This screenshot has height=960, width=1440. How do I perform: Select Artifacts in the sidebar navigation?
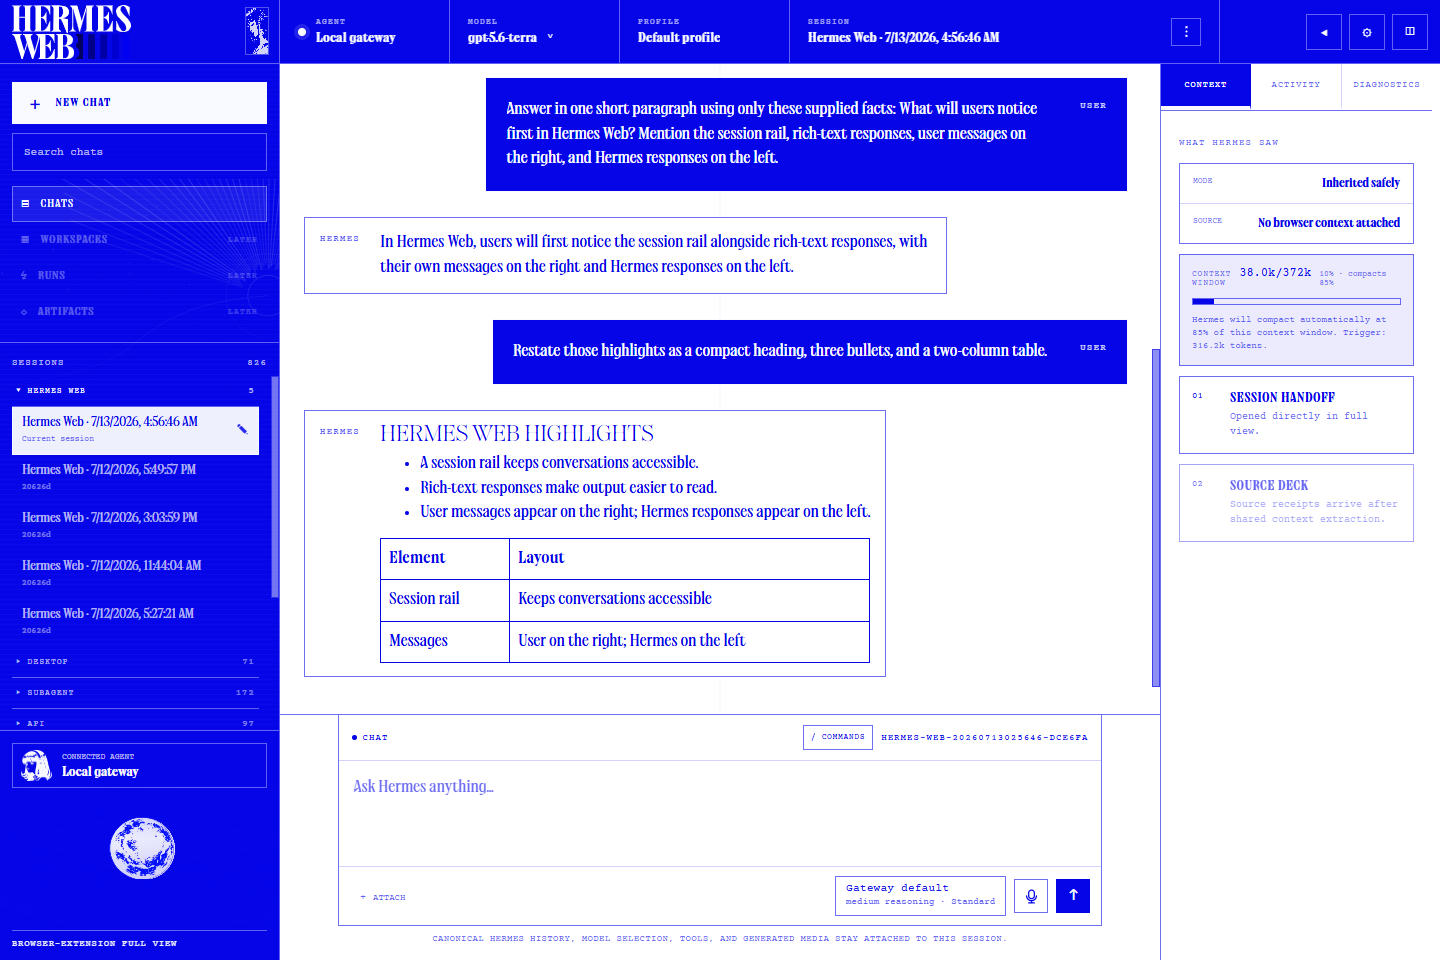pyautogui.click(x=139, y=311)
